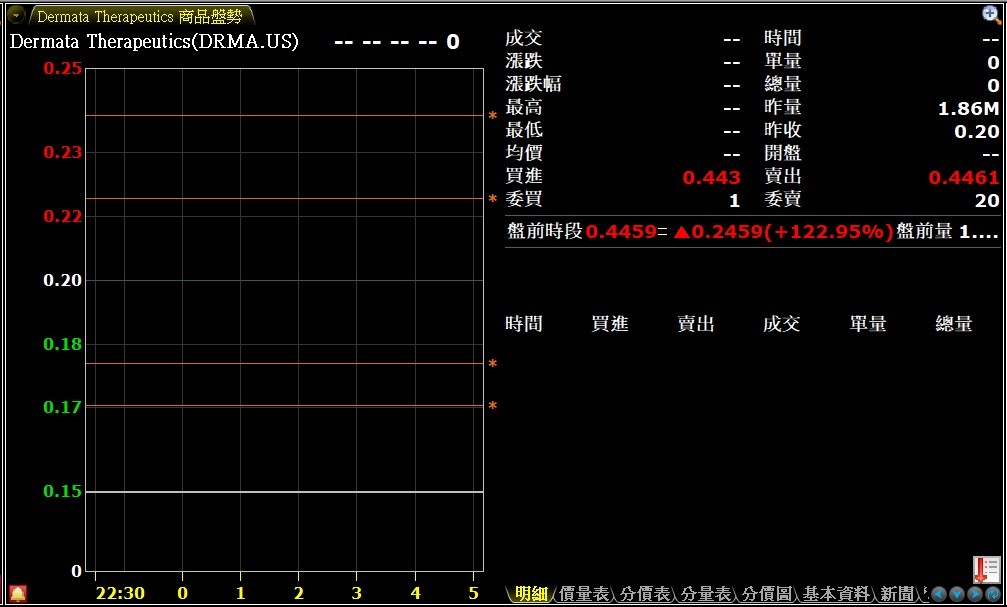The image size is (1007, 607).
Task: Click the 委賣 quantity 20
Action: pos(987,200)
